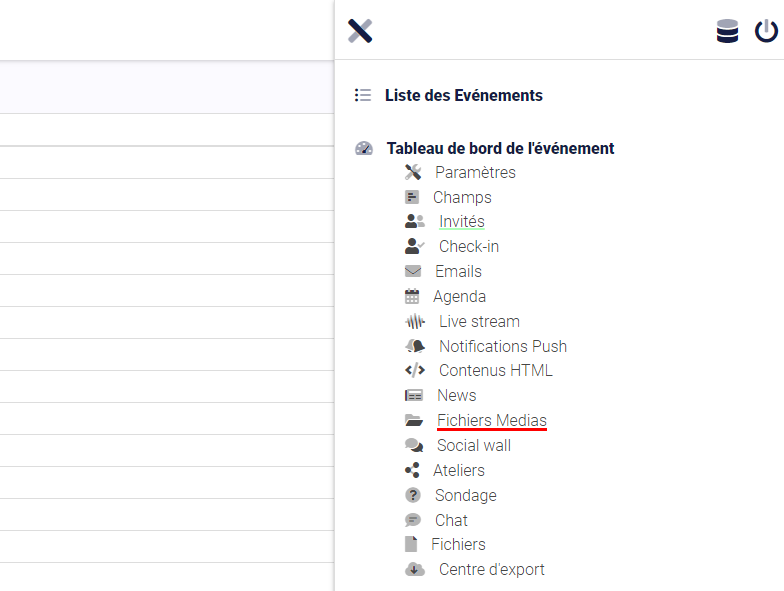
Task: Click the Paramètres wrench icon
Action: tap(413, 172)
